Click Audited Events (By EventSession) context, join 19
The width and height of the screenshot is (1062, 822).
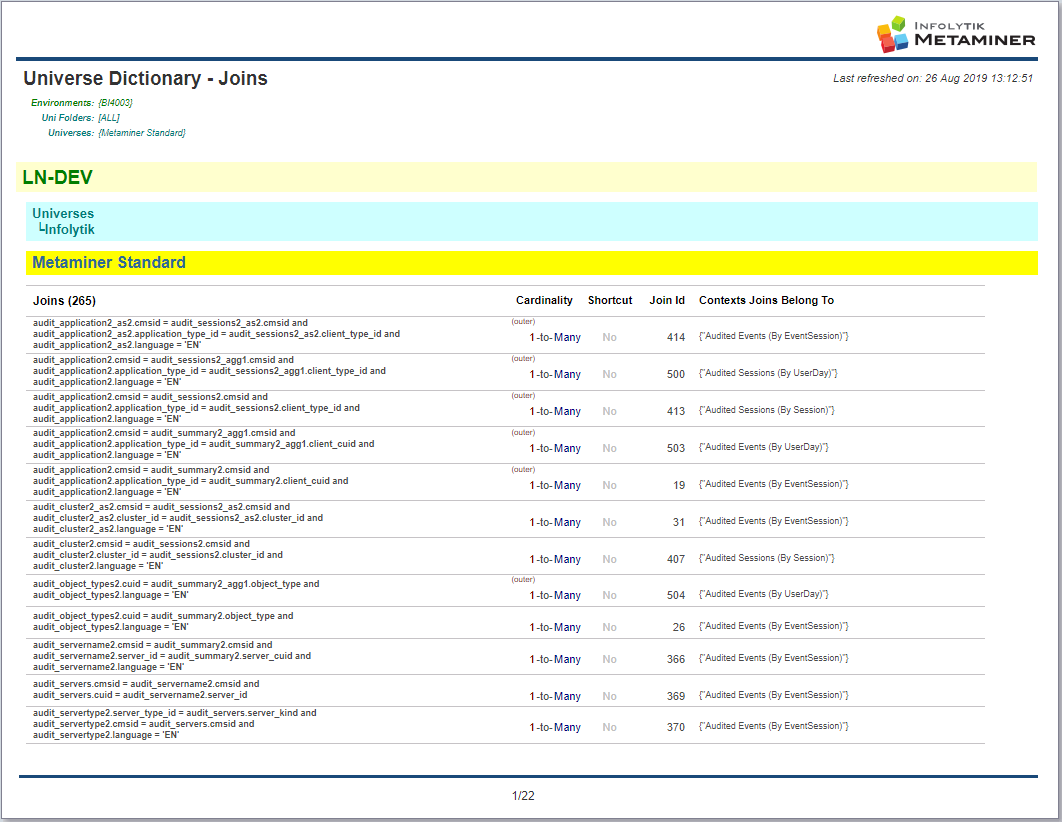(x=773, y=484)
